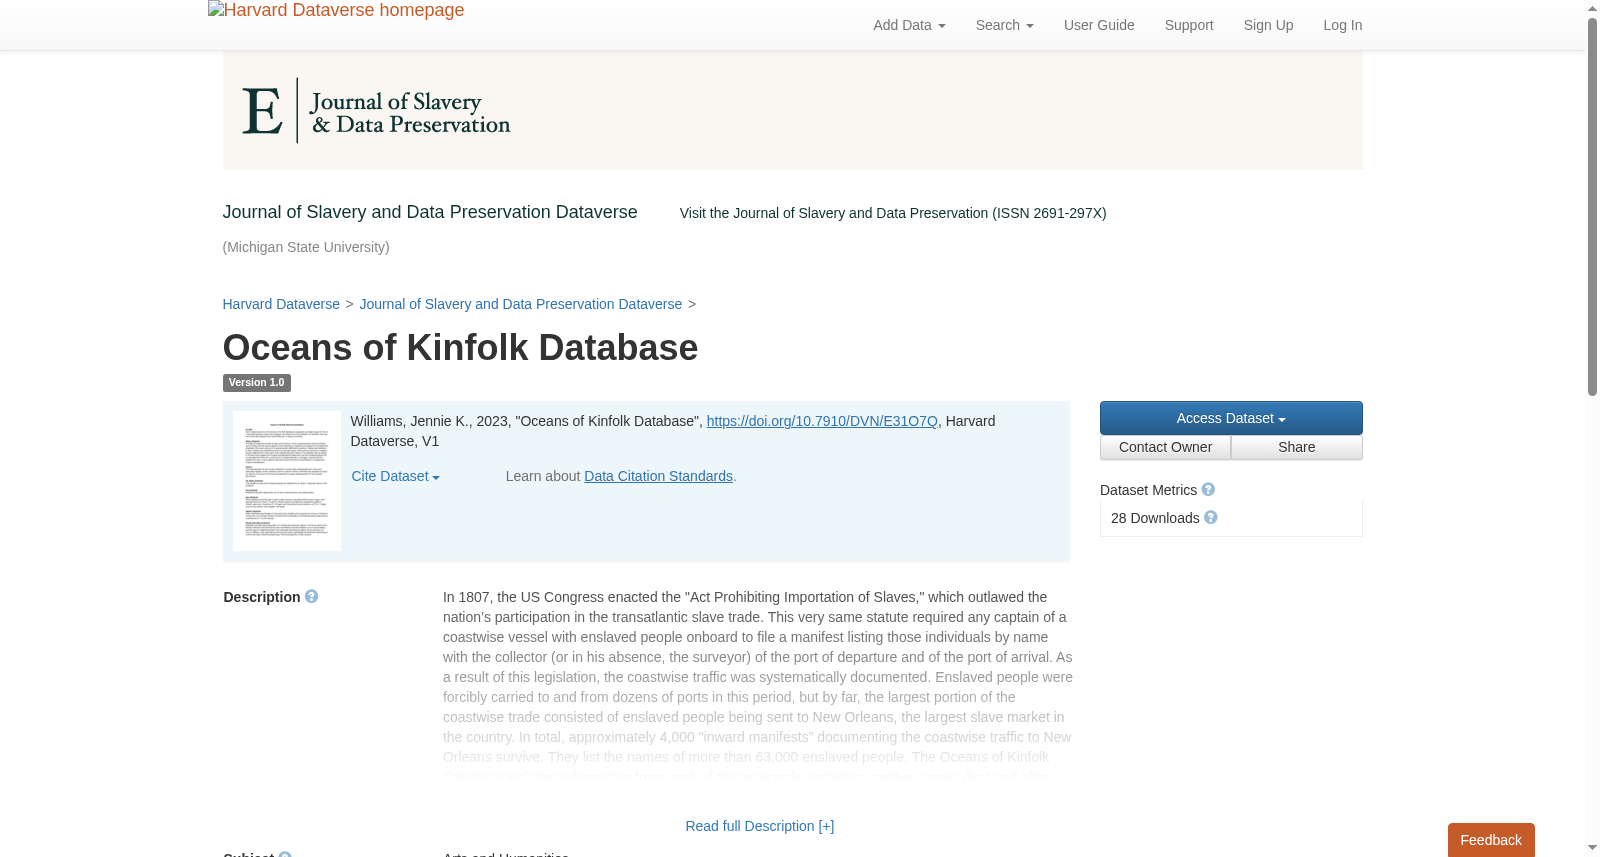Image resolution: width=1600 pixels, height=857 pixels.
Task: Click the Description help question-mark icon
Action: coord(312,597)
